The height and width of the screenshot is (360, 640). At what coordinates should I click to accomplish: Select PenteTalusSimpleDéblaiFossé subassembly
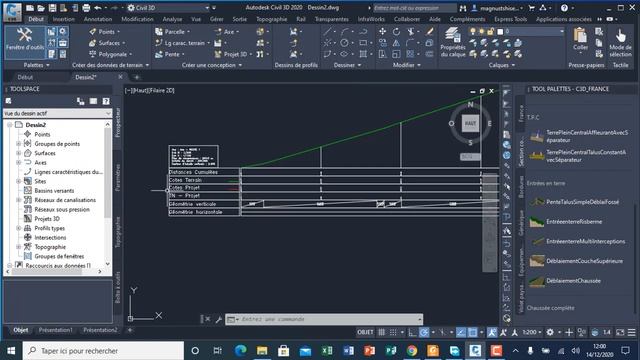575,202
